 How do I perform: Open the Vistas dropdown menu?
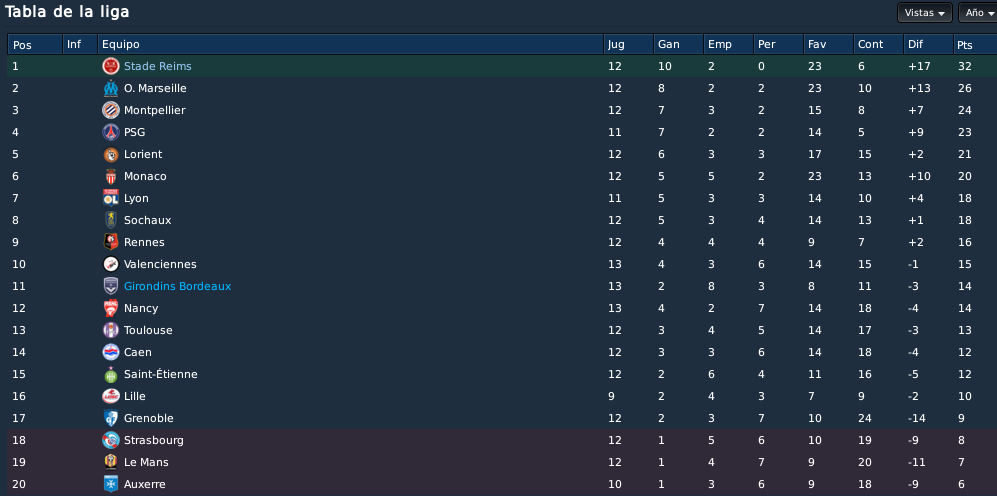(925, 13)
